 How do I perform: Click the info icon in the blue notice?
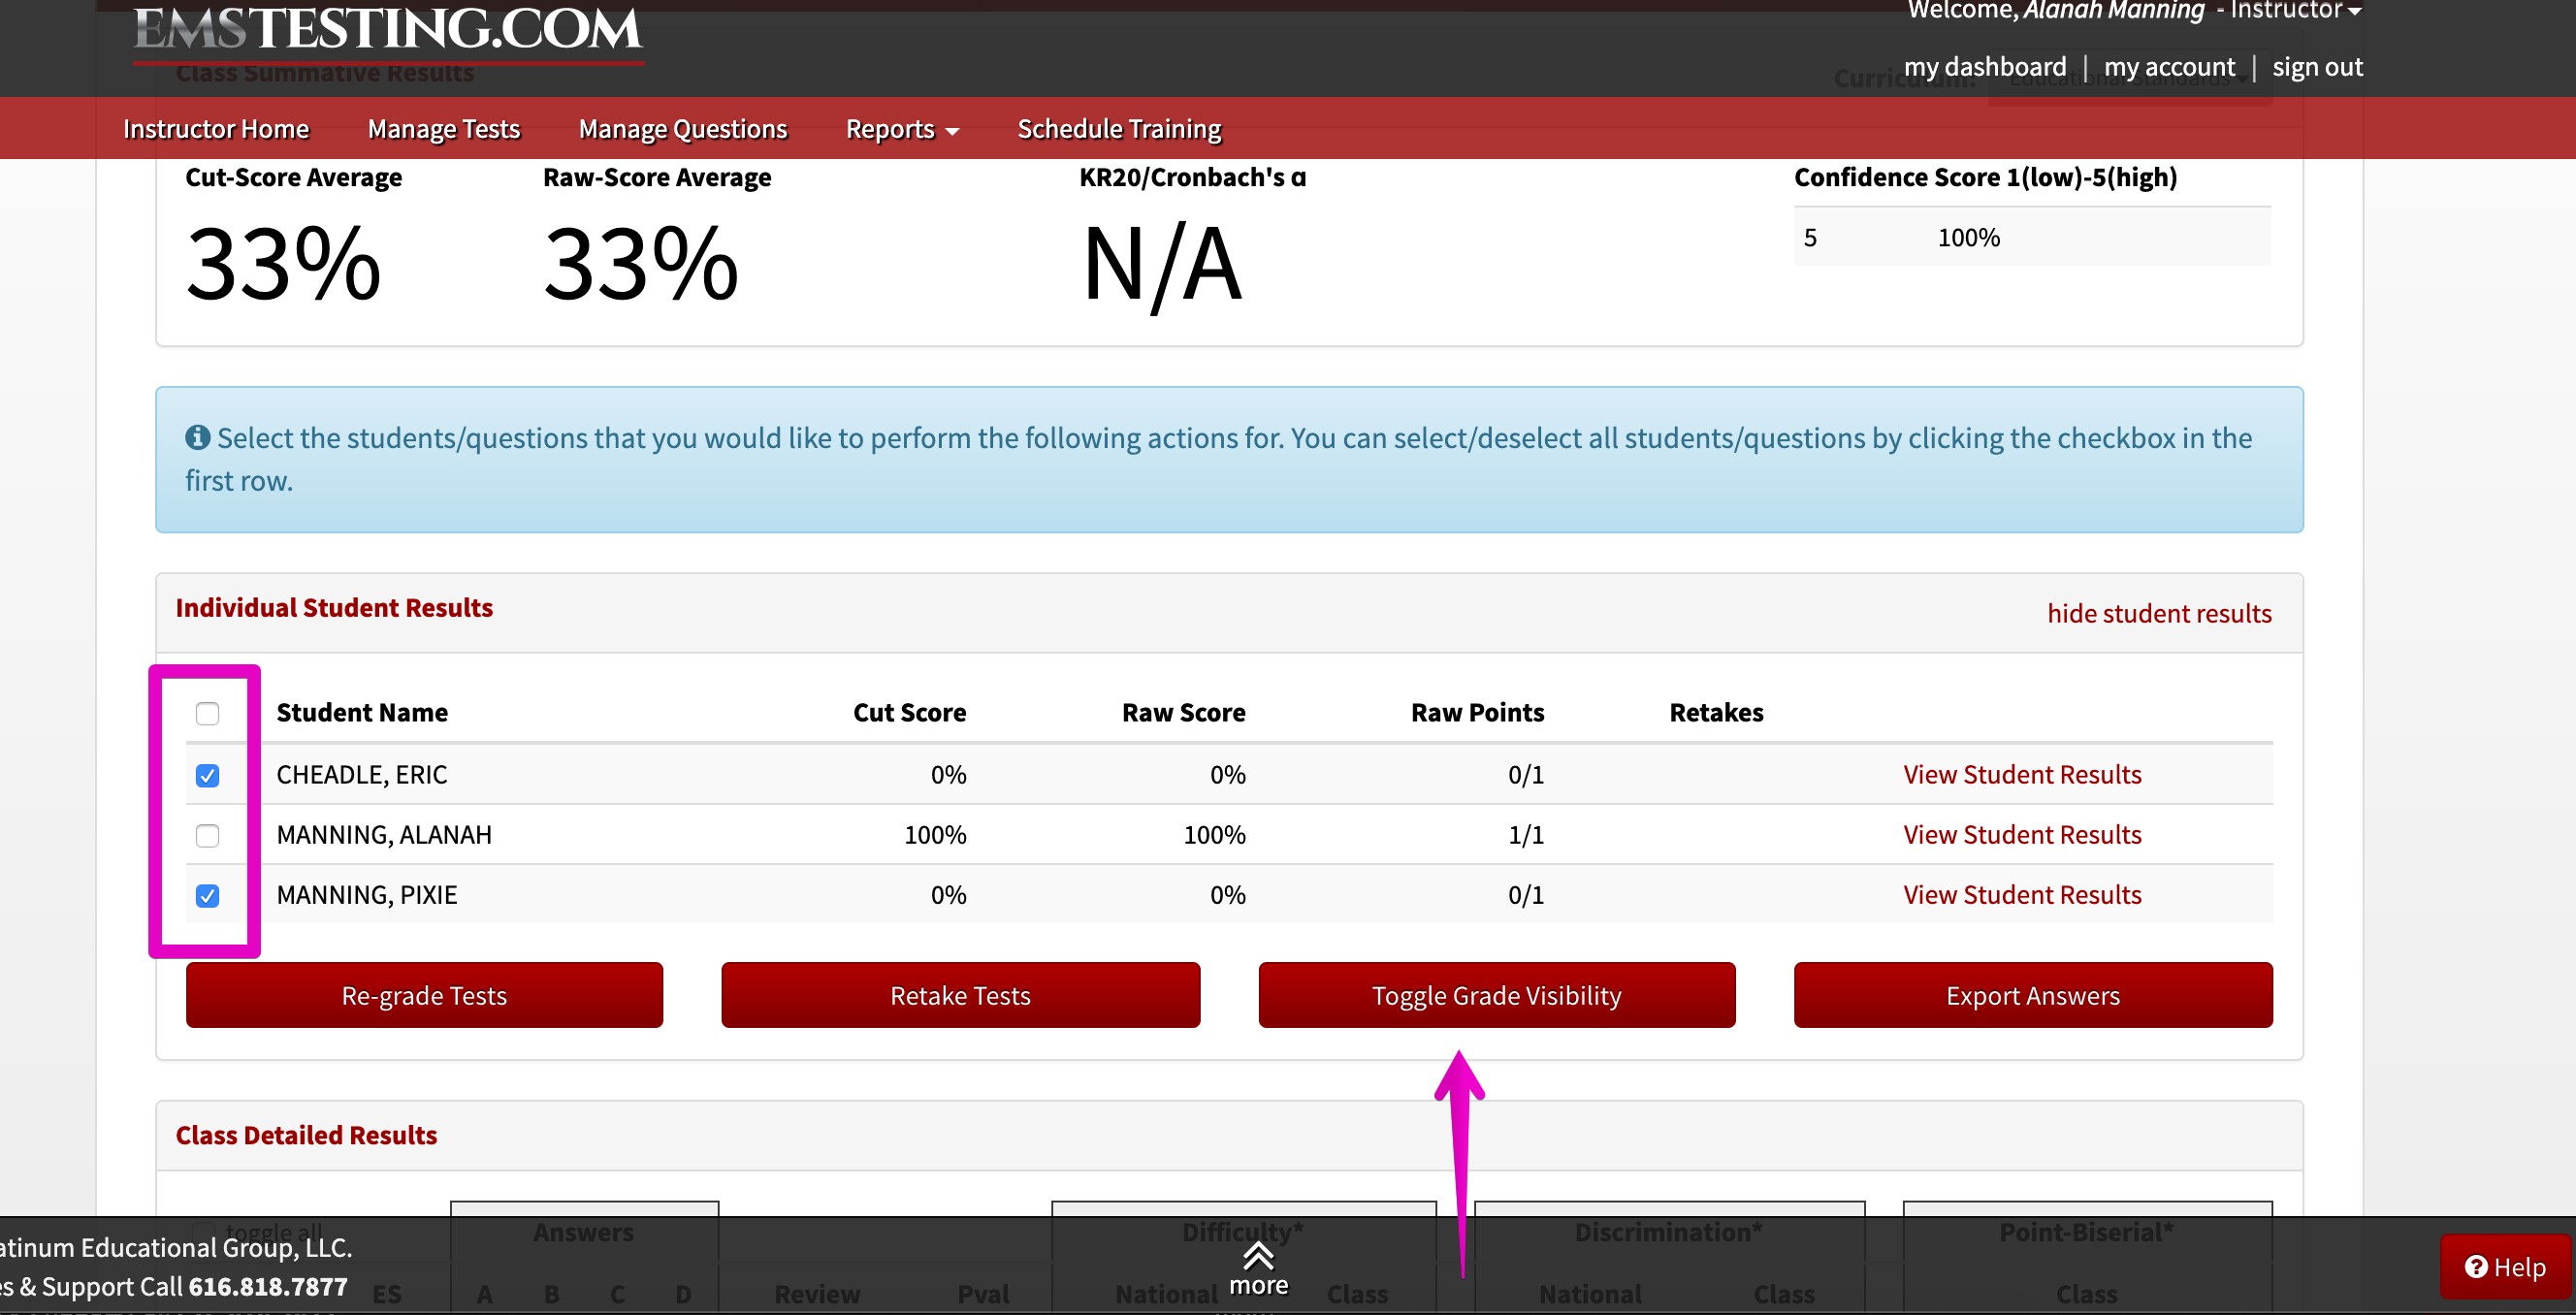(198, 437)
